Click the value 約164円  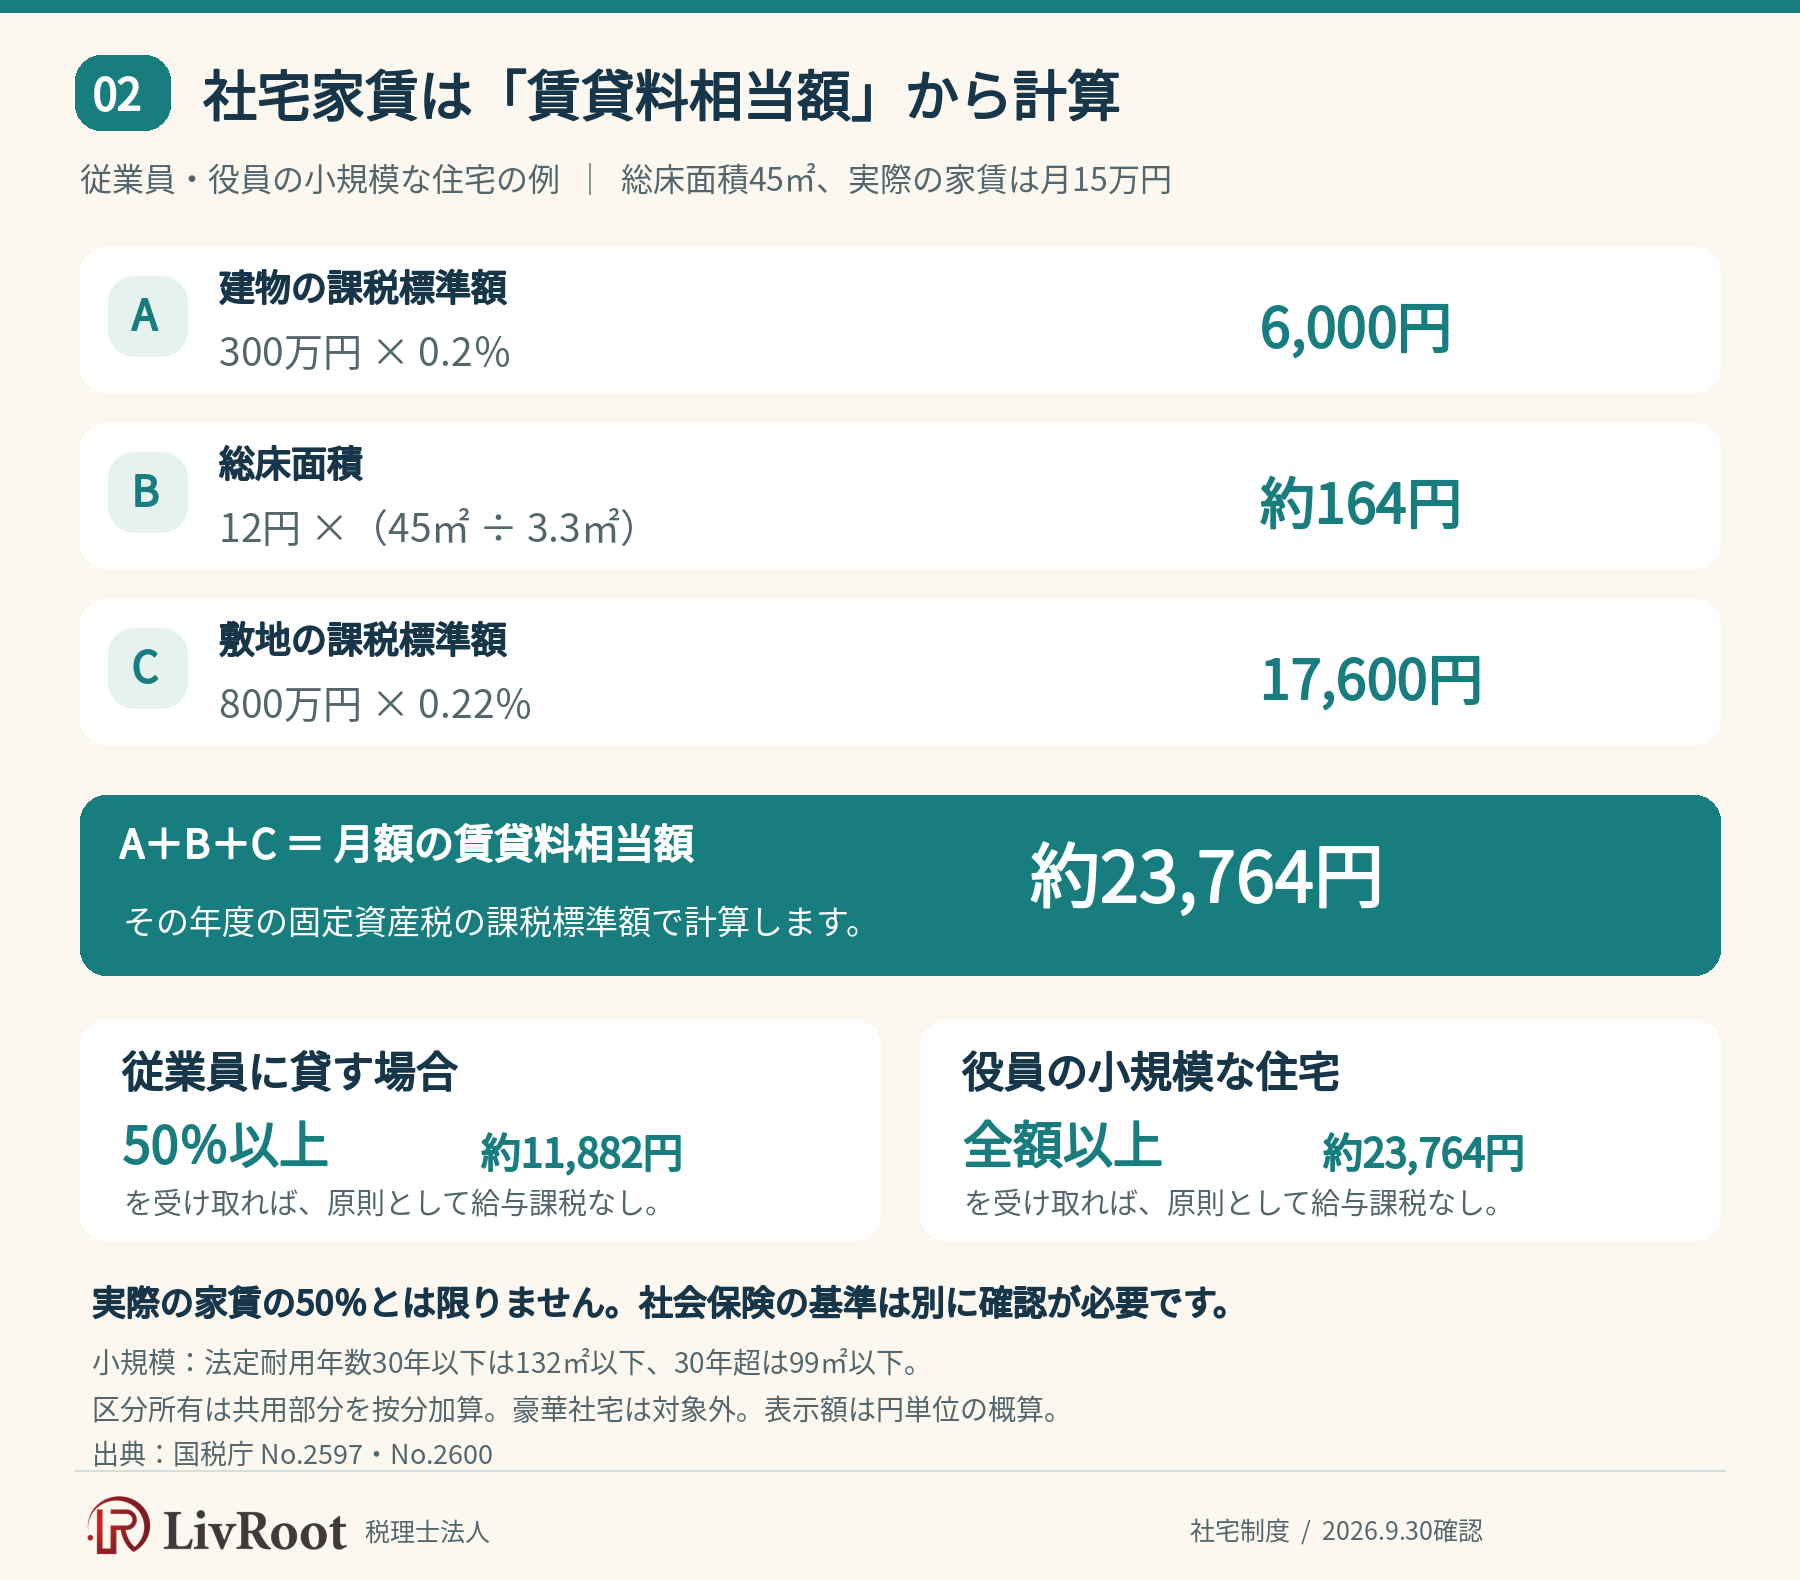pyautogui.click(x=1360, y=504)
